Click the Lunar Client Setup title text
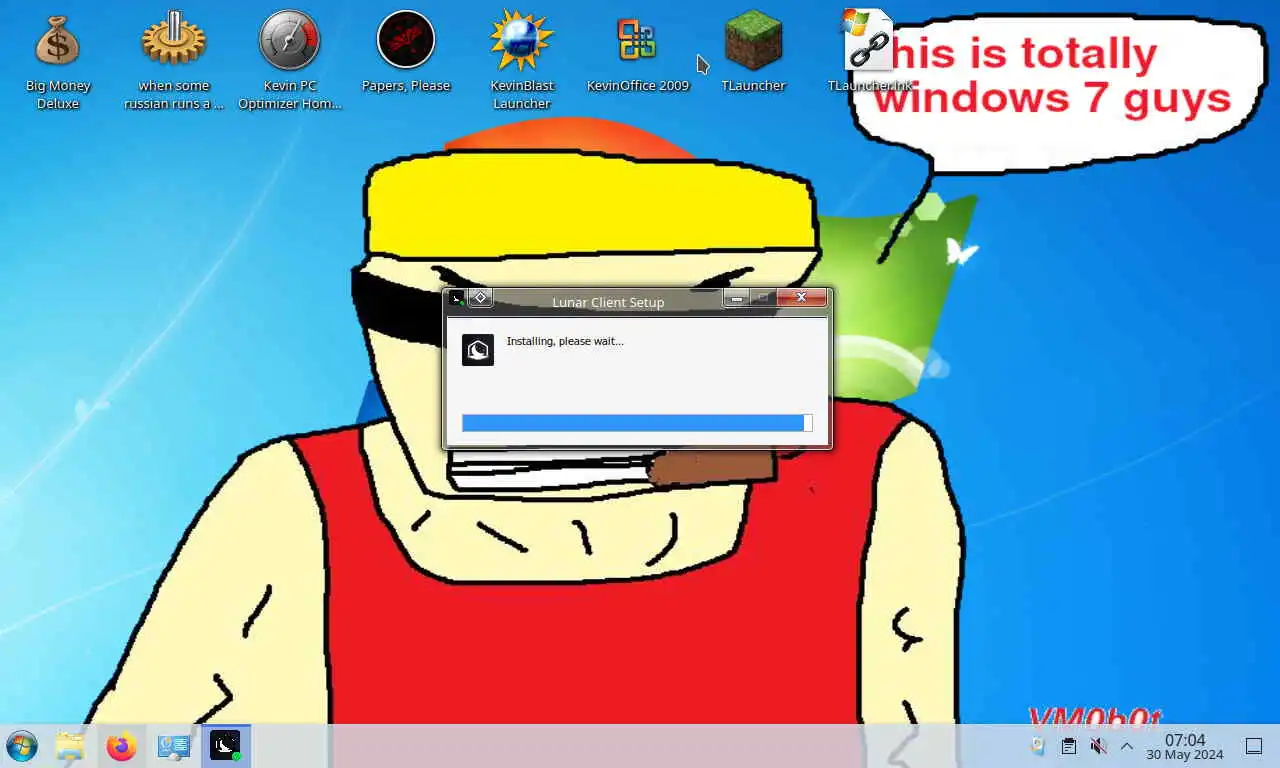 coord(608,302)
